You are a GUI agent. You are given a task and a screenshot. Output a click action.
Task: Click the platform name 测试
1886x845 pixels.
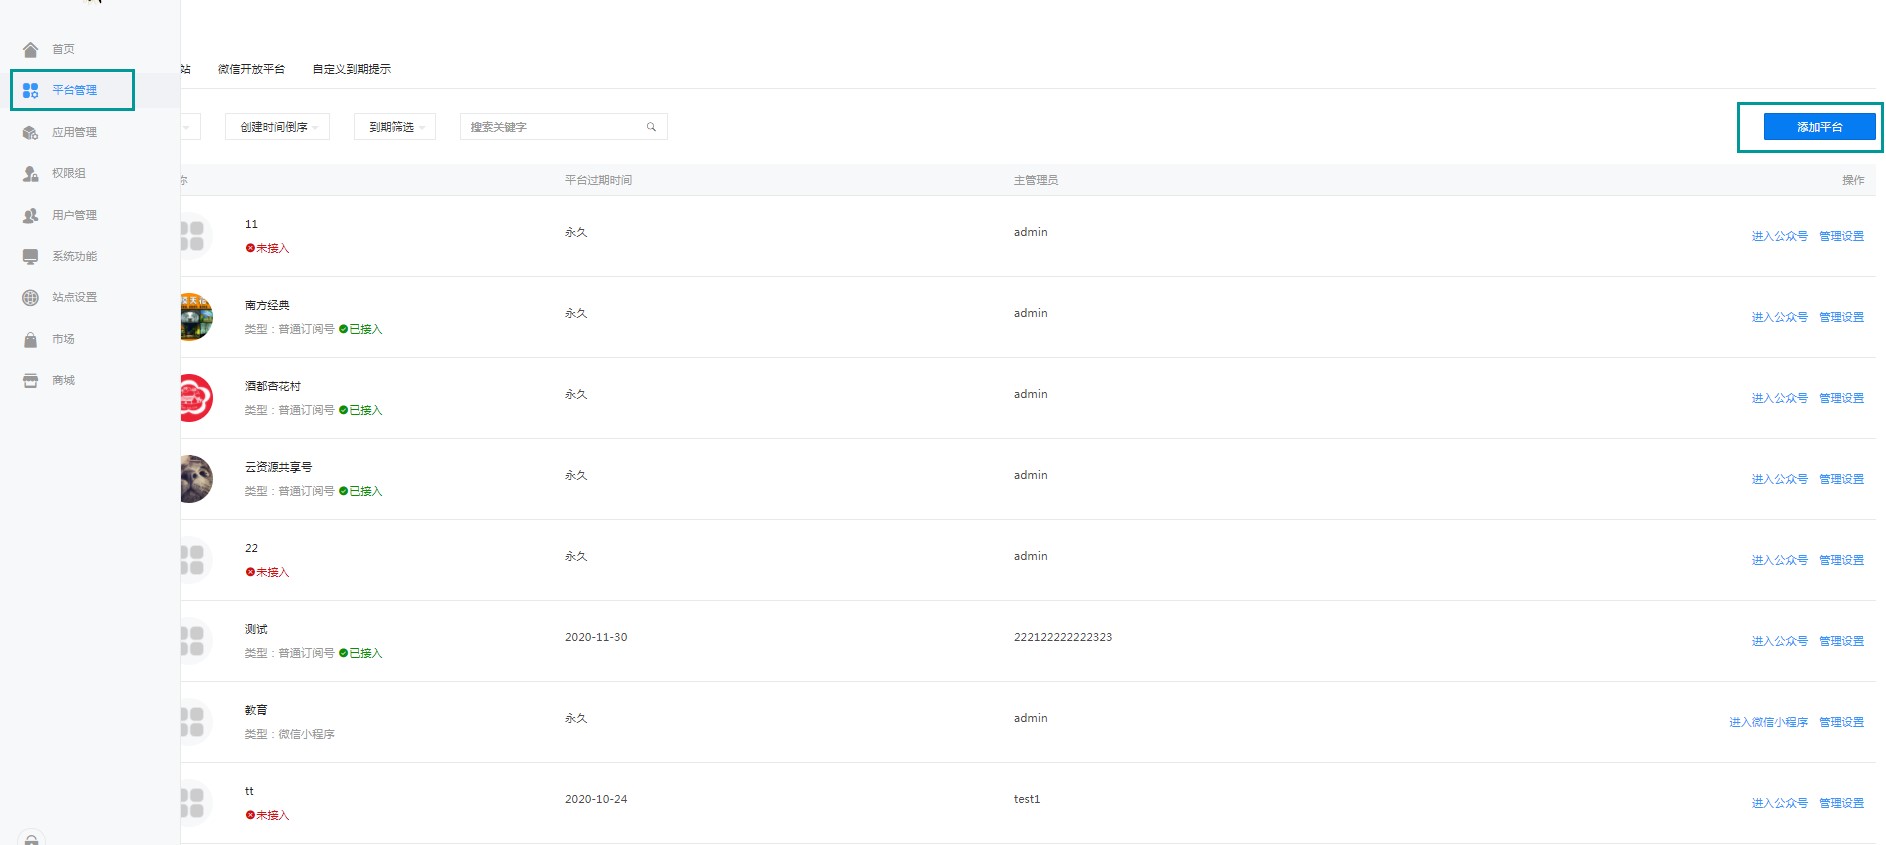256,629
